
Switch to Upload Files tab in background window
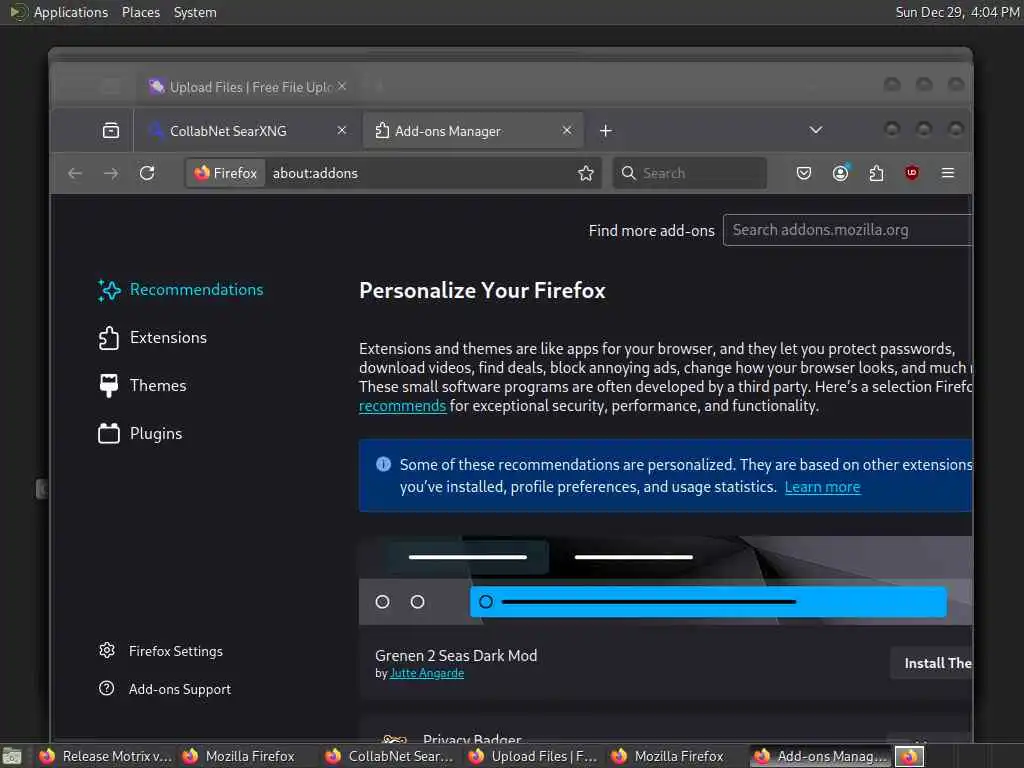click(248, 87)
